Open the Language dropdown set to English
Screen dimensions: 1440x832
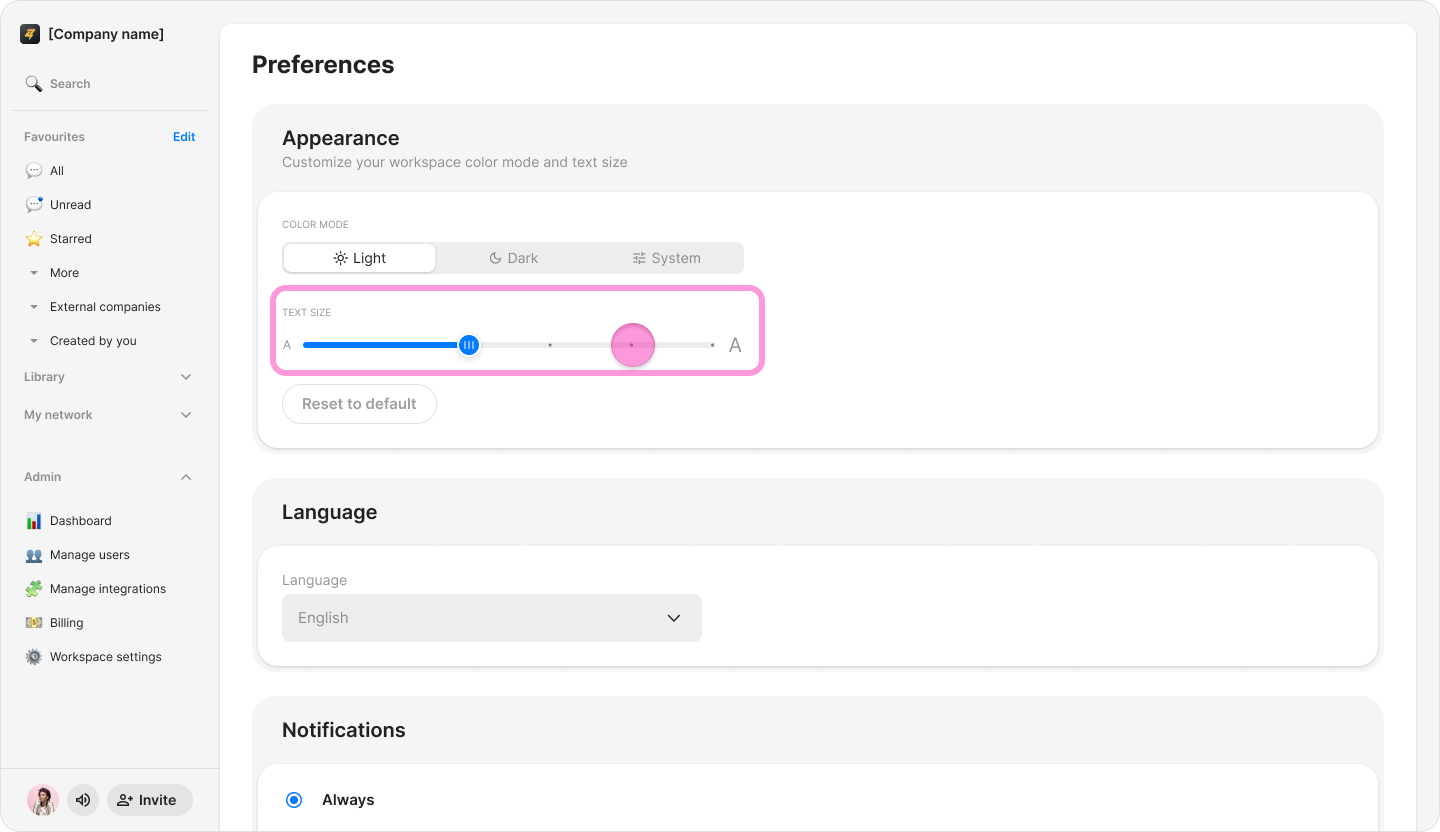click(492, 618)
